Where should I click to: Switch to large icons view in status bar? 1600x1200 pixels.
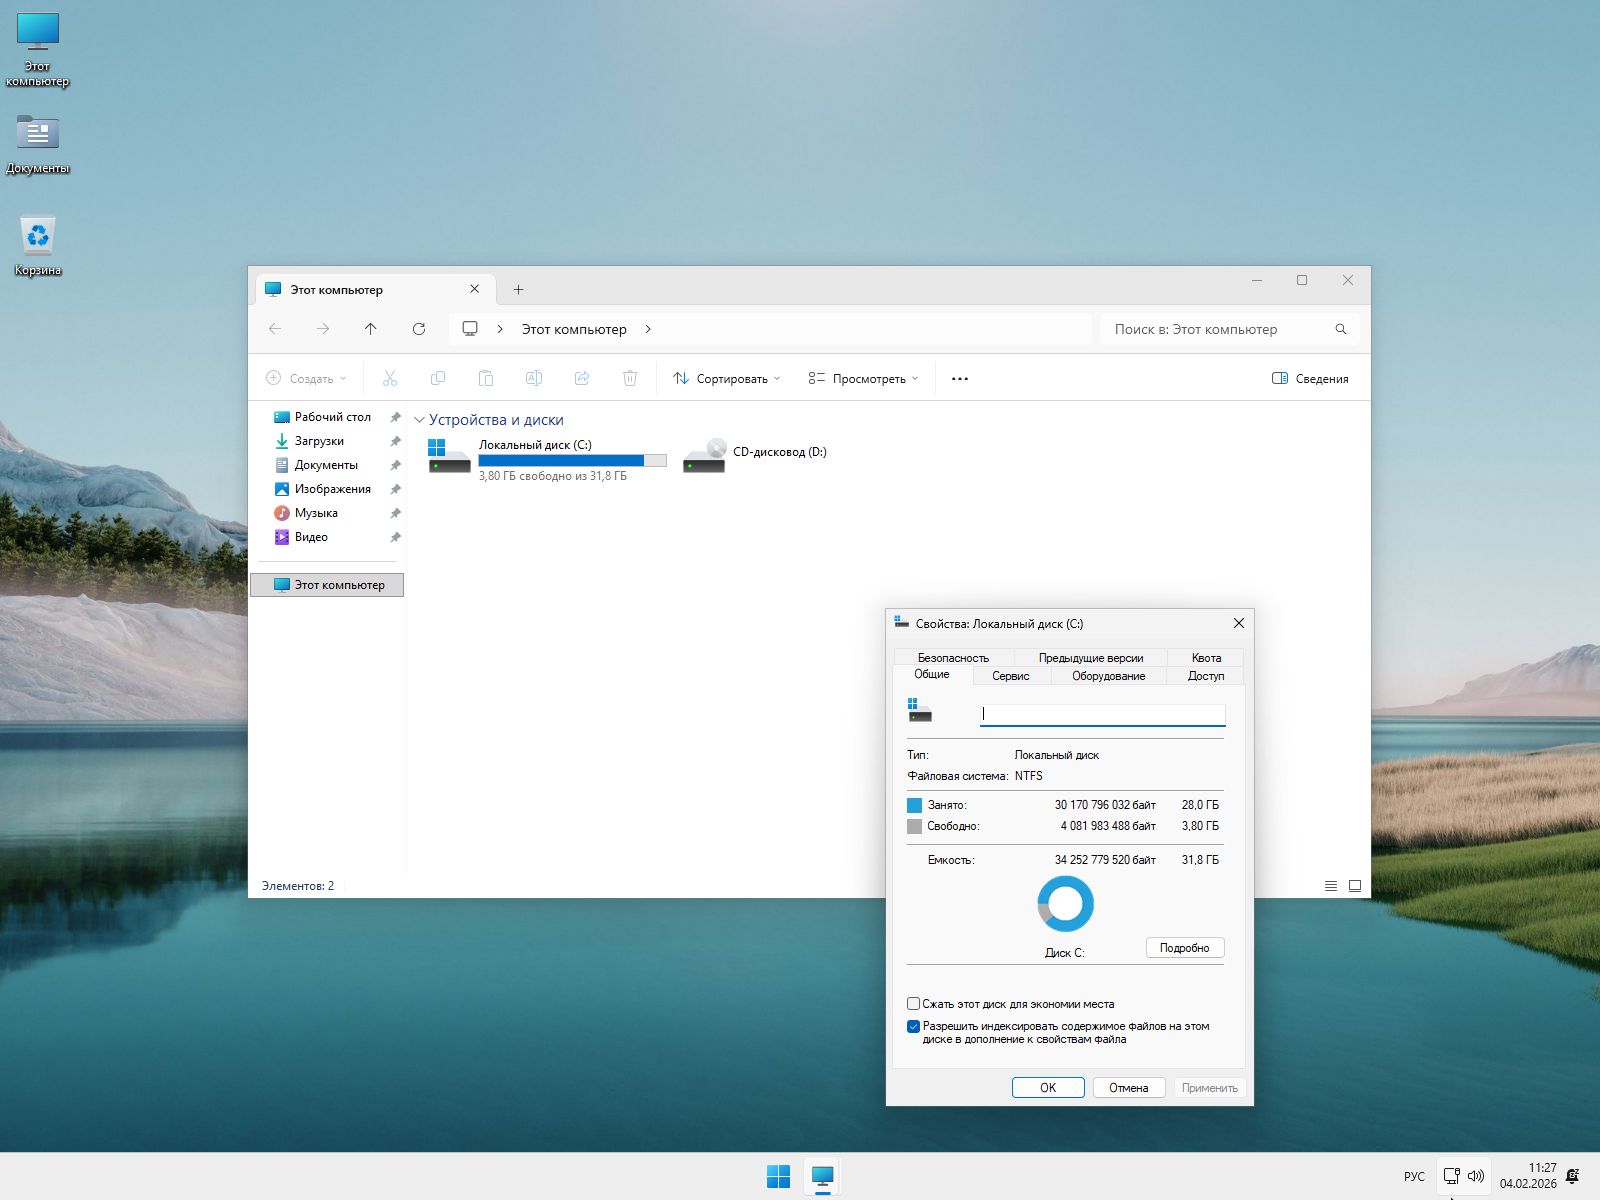tap(1355, 886)
